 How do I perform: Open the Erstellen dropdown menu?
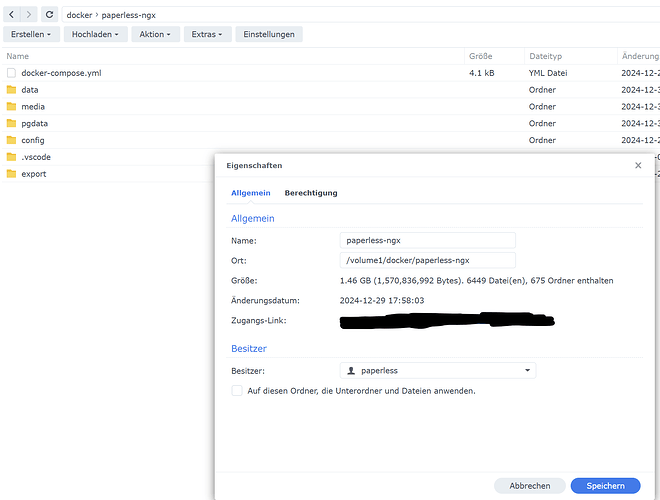pos(31,34)
